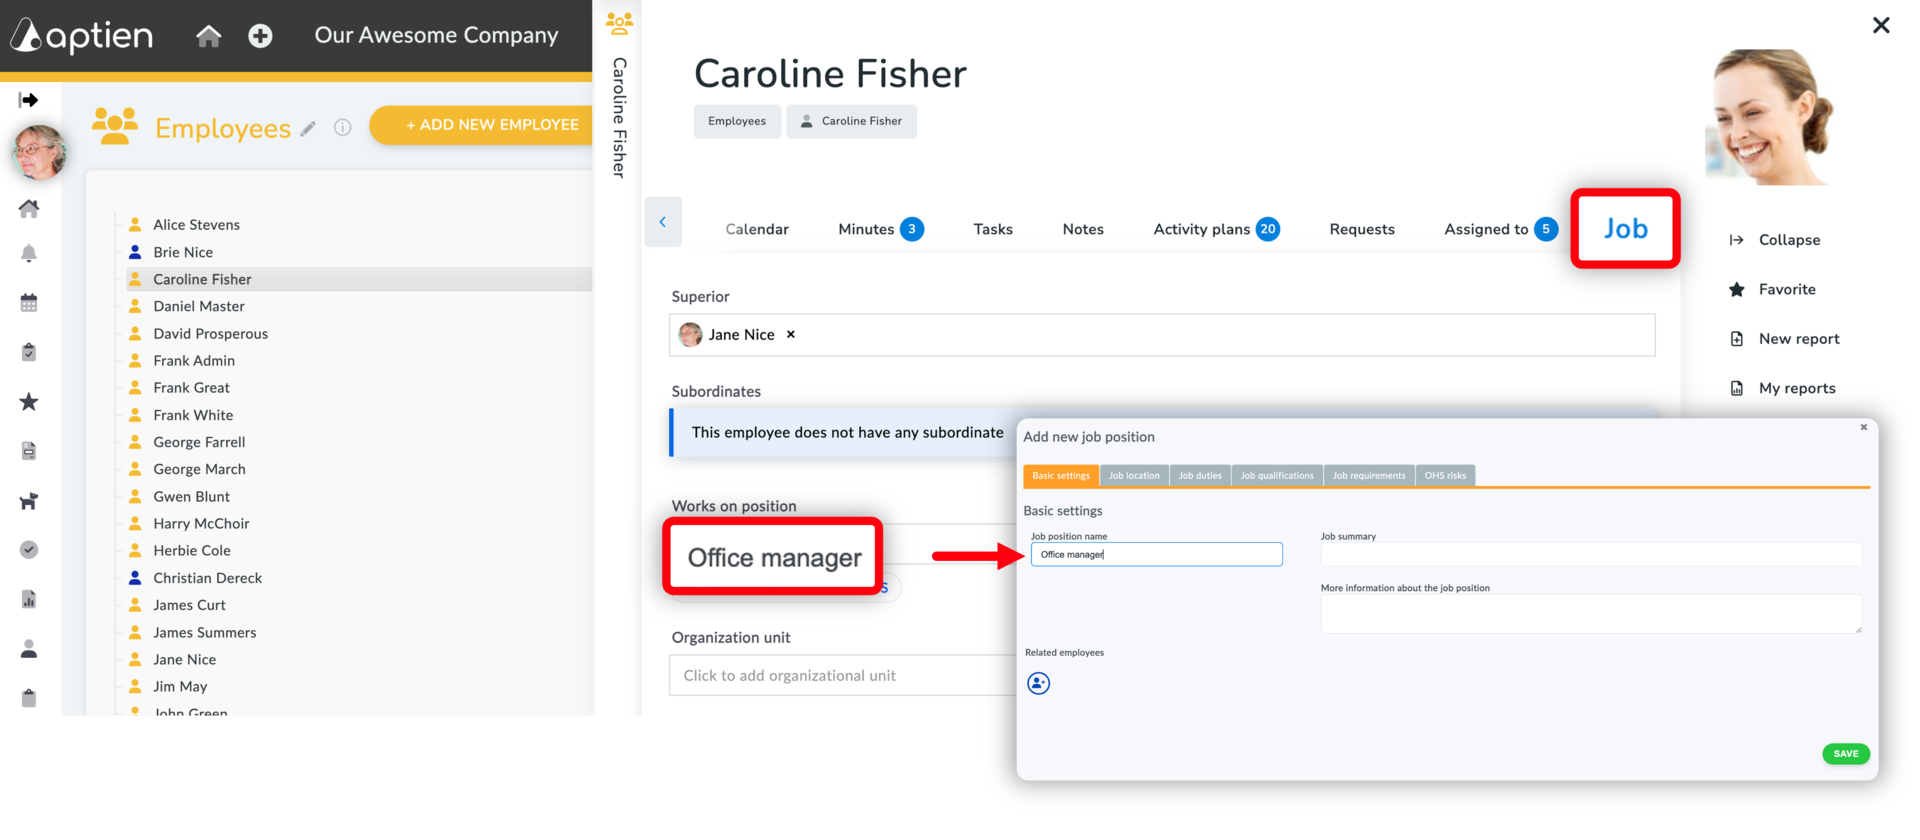Add related employee icon in dialog
The image size is (1920, 840).
[1039, 683]
